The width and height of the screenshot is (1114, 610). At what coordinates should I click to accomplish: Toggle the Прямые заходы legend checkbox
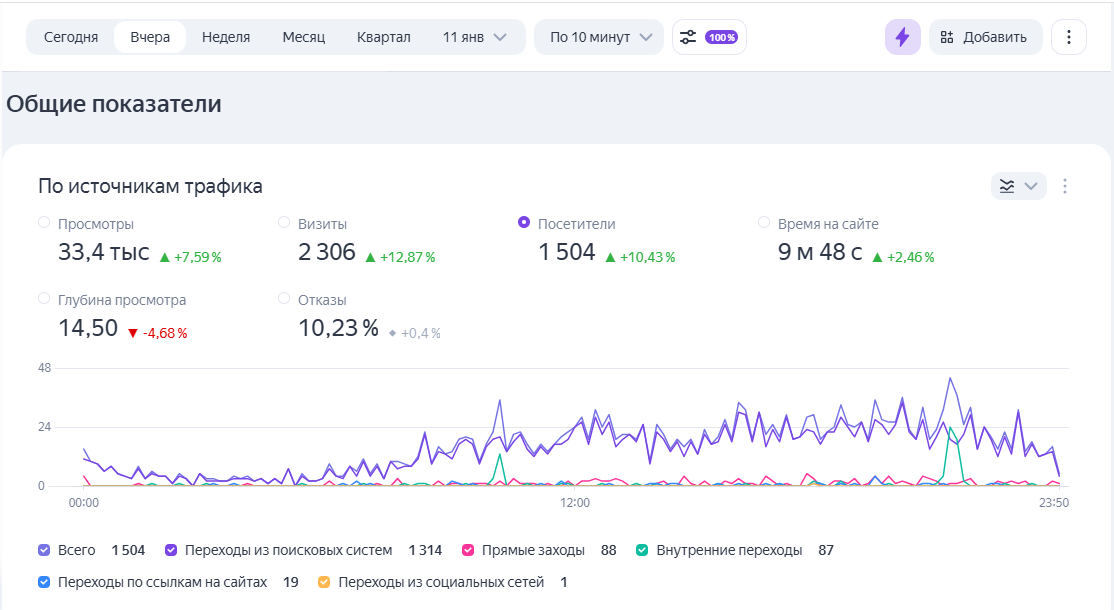468,550
